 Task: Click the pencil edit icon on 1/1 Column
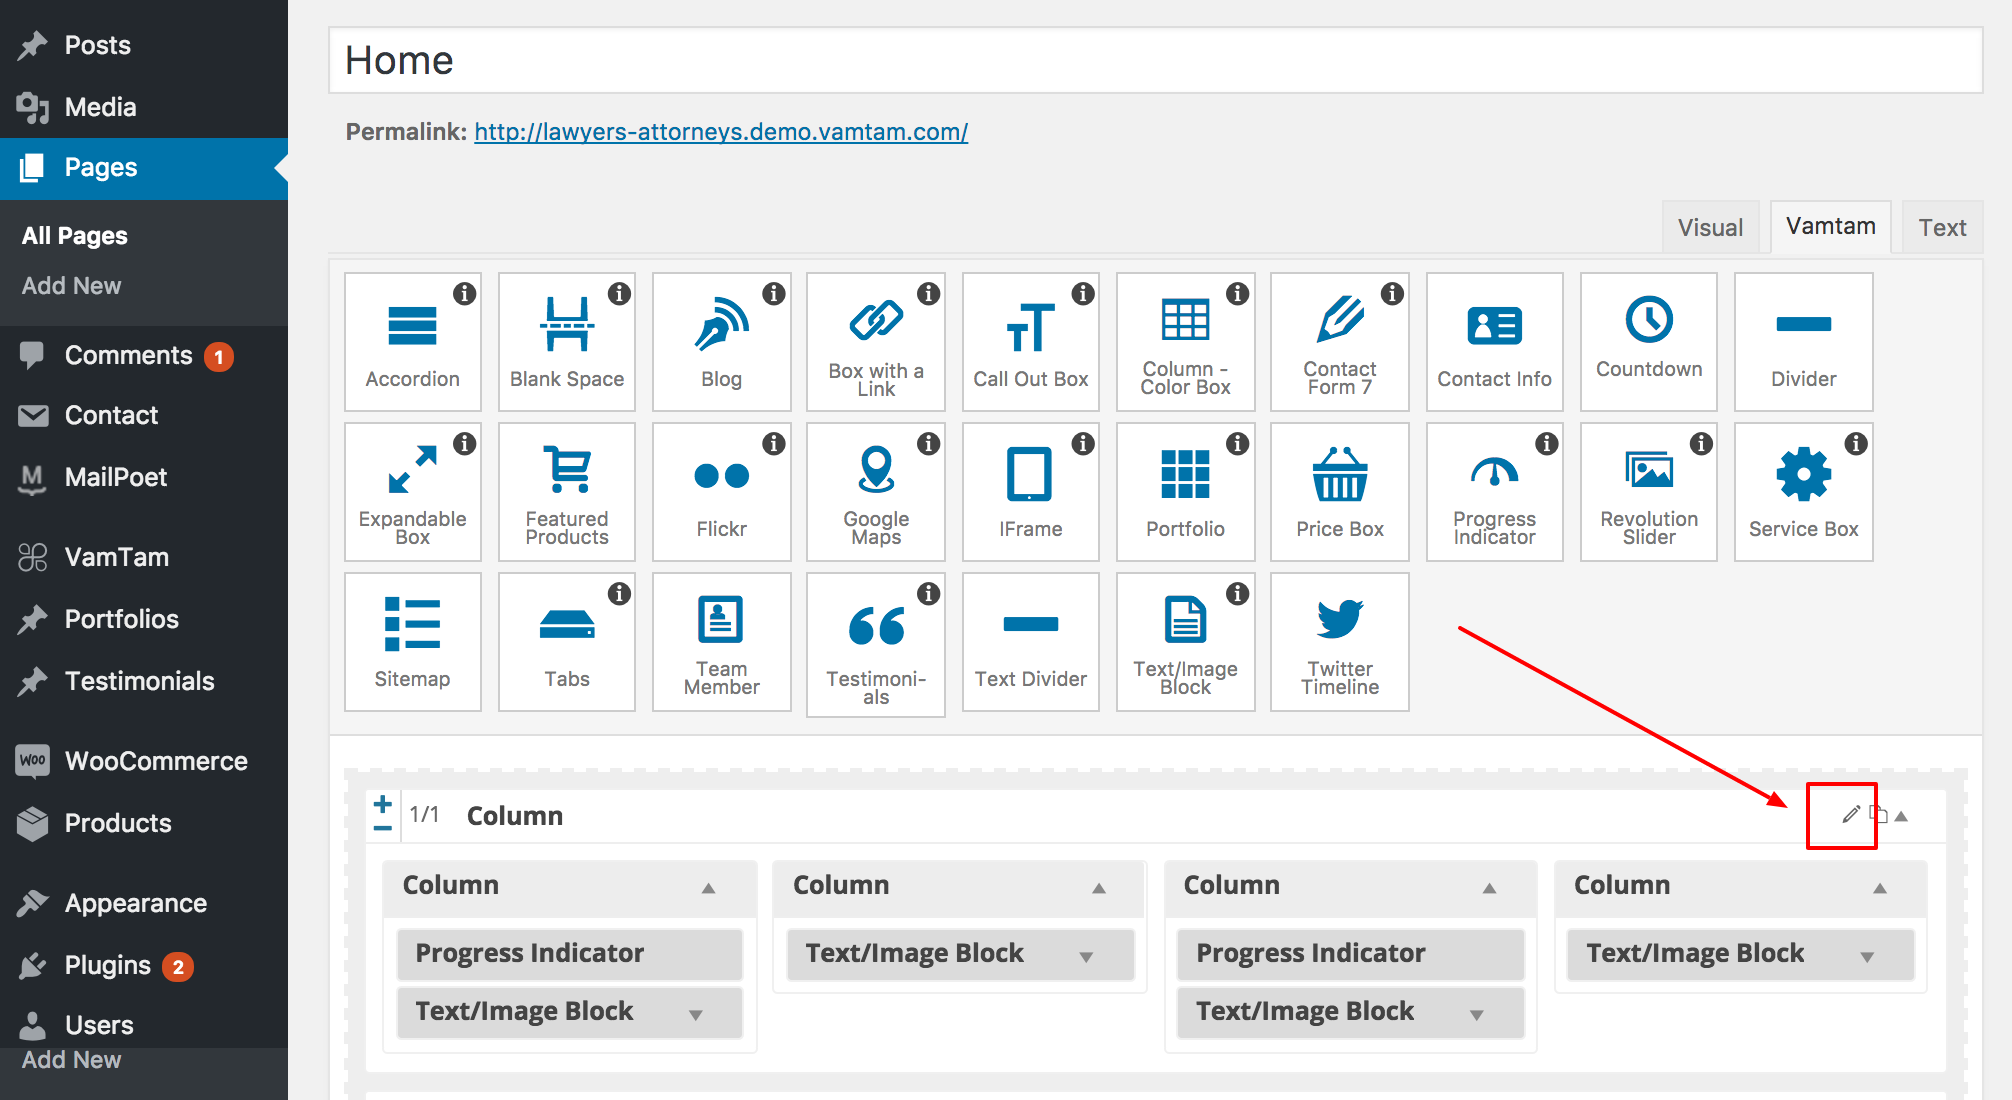click(x=1851, y=814)
